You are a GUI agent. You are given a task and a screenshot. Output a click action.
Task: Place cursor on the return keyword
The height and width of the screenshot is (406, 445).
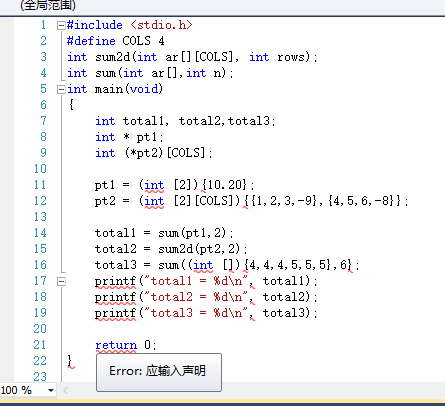click(x=116, y=345)
